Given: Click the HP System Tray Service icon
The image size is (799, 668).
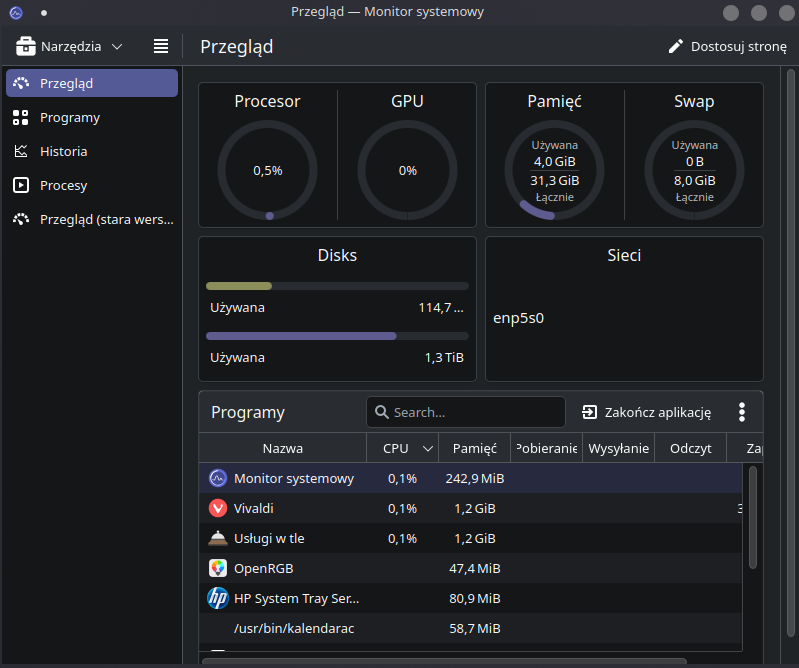Looking at the screenshot, I should pyautogui.click(x=218, y=598).
